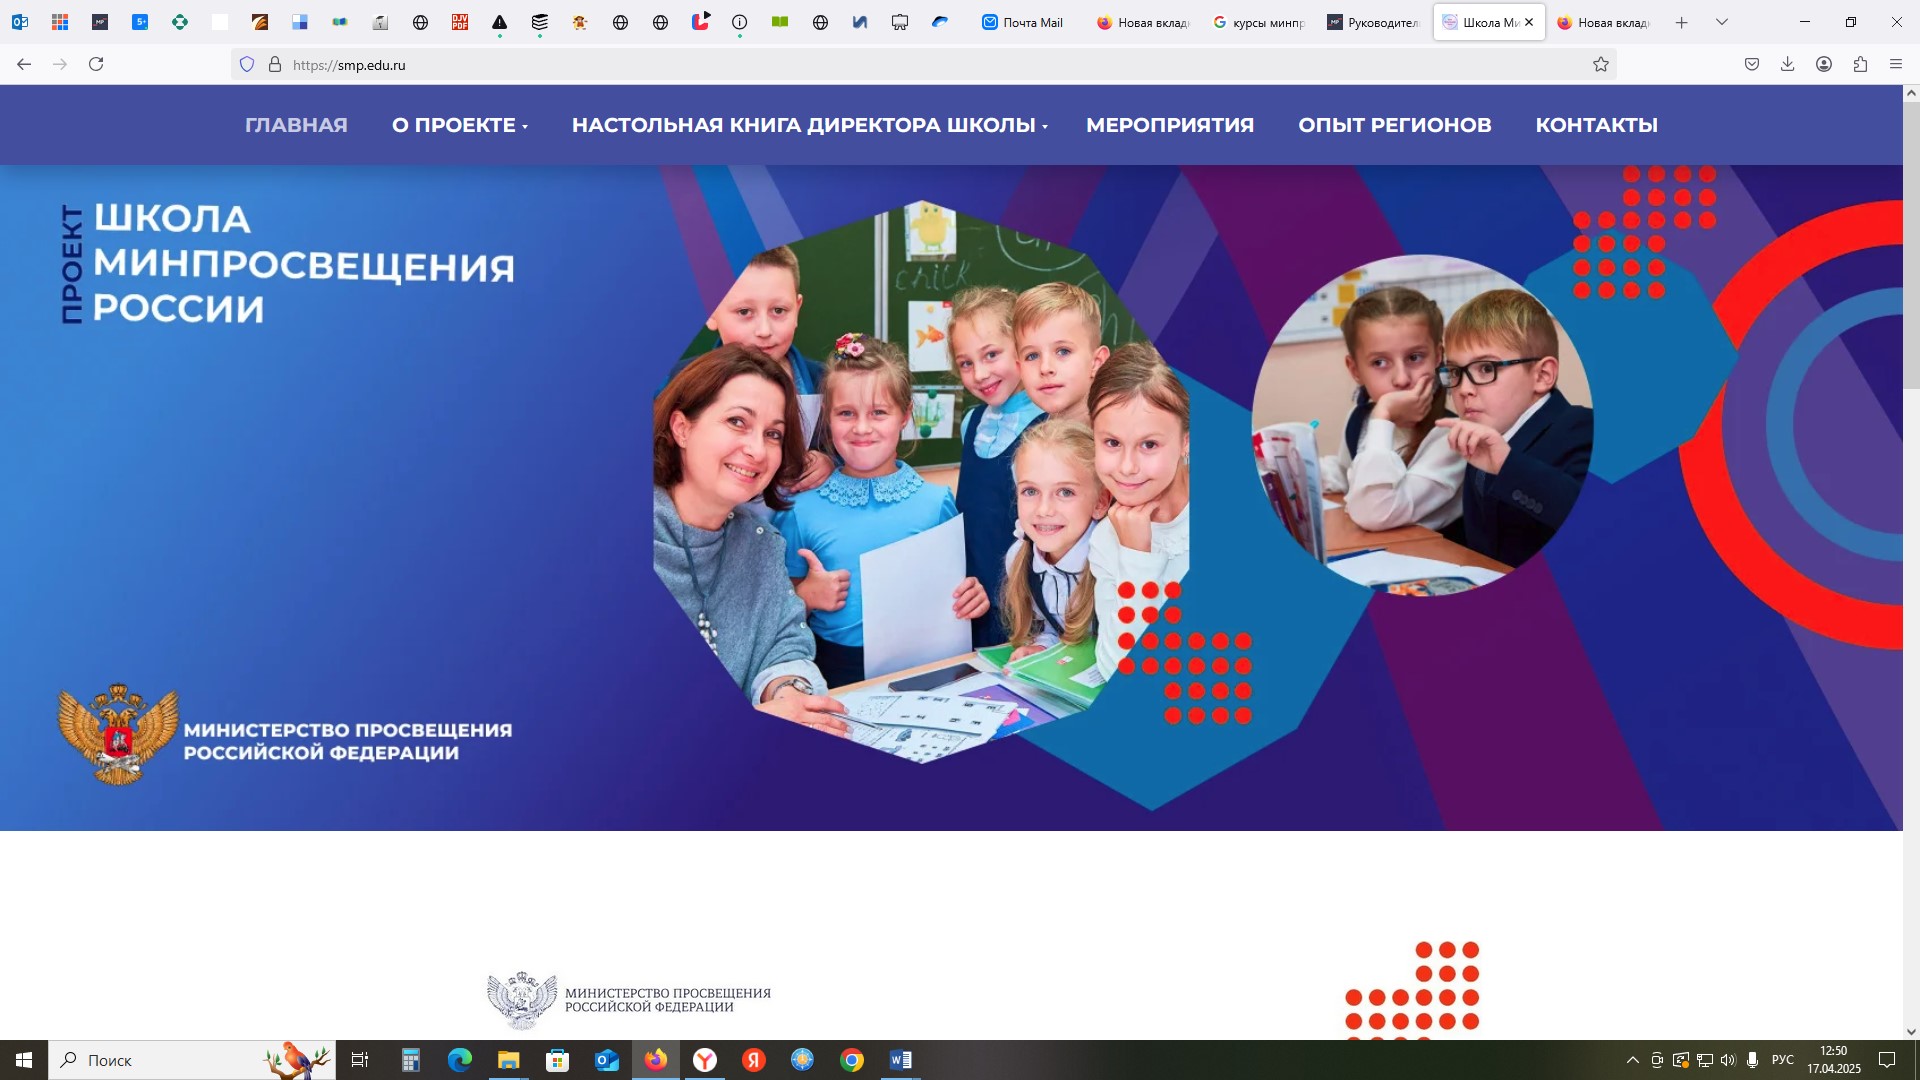Go back to the previous page

[24, 64]
